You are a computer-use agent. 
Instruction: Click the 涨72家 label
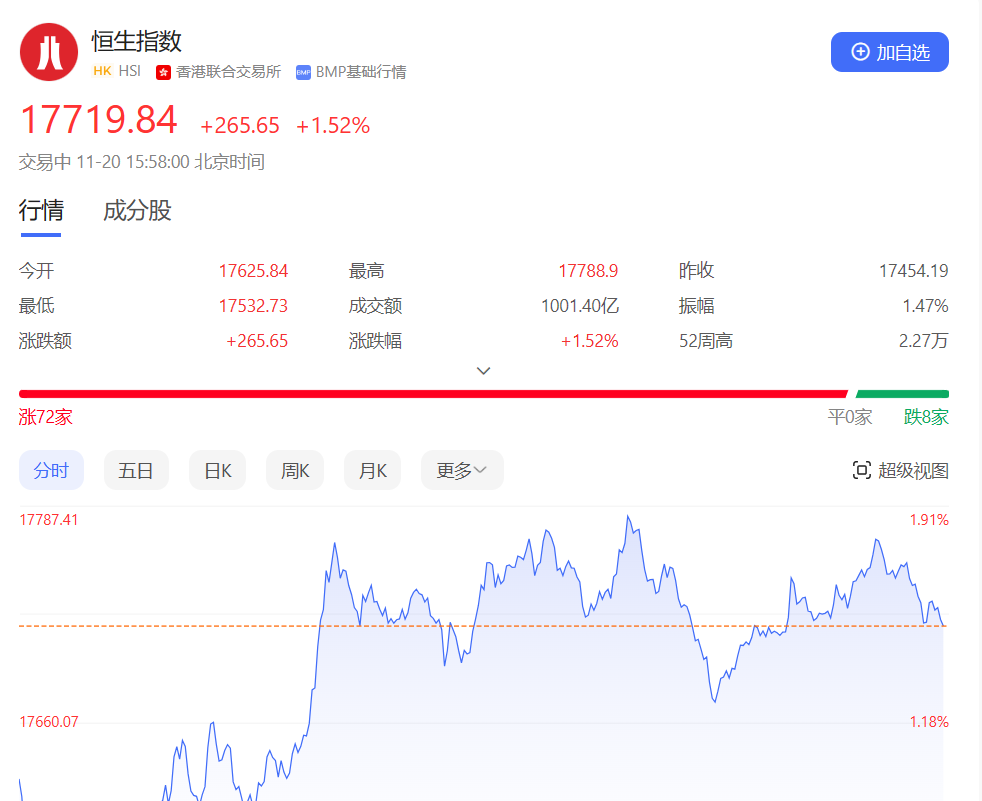point(46,417)
